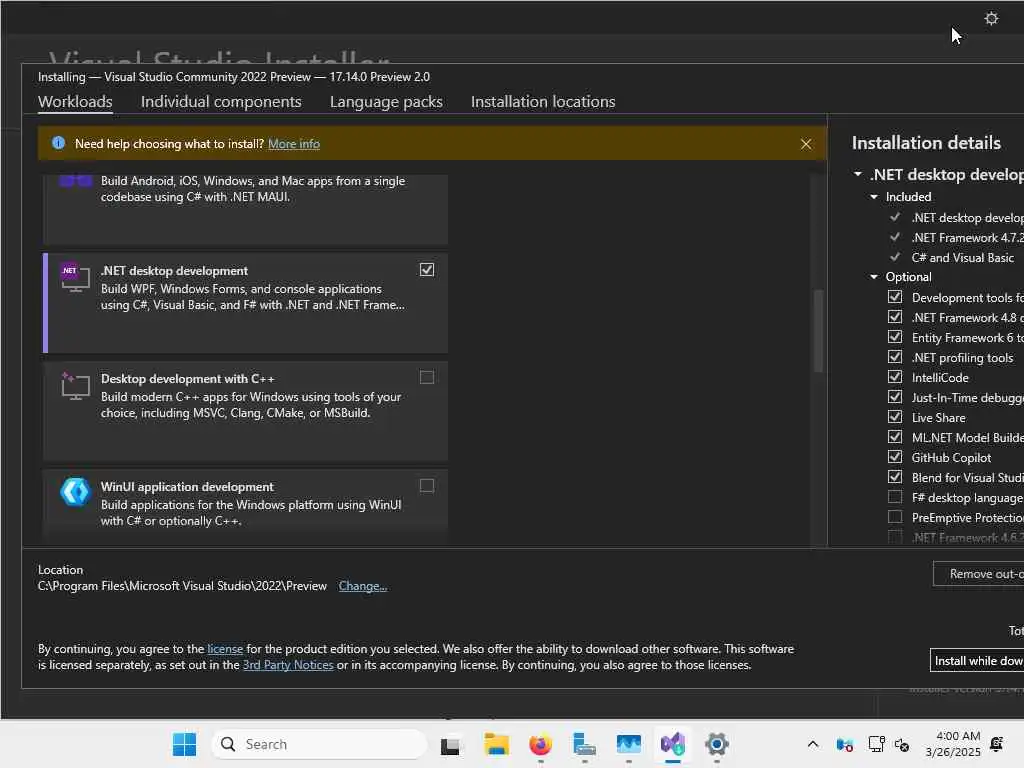
Task: Open Settings gear app in the taskbar
Action: (x=716, y=744)
